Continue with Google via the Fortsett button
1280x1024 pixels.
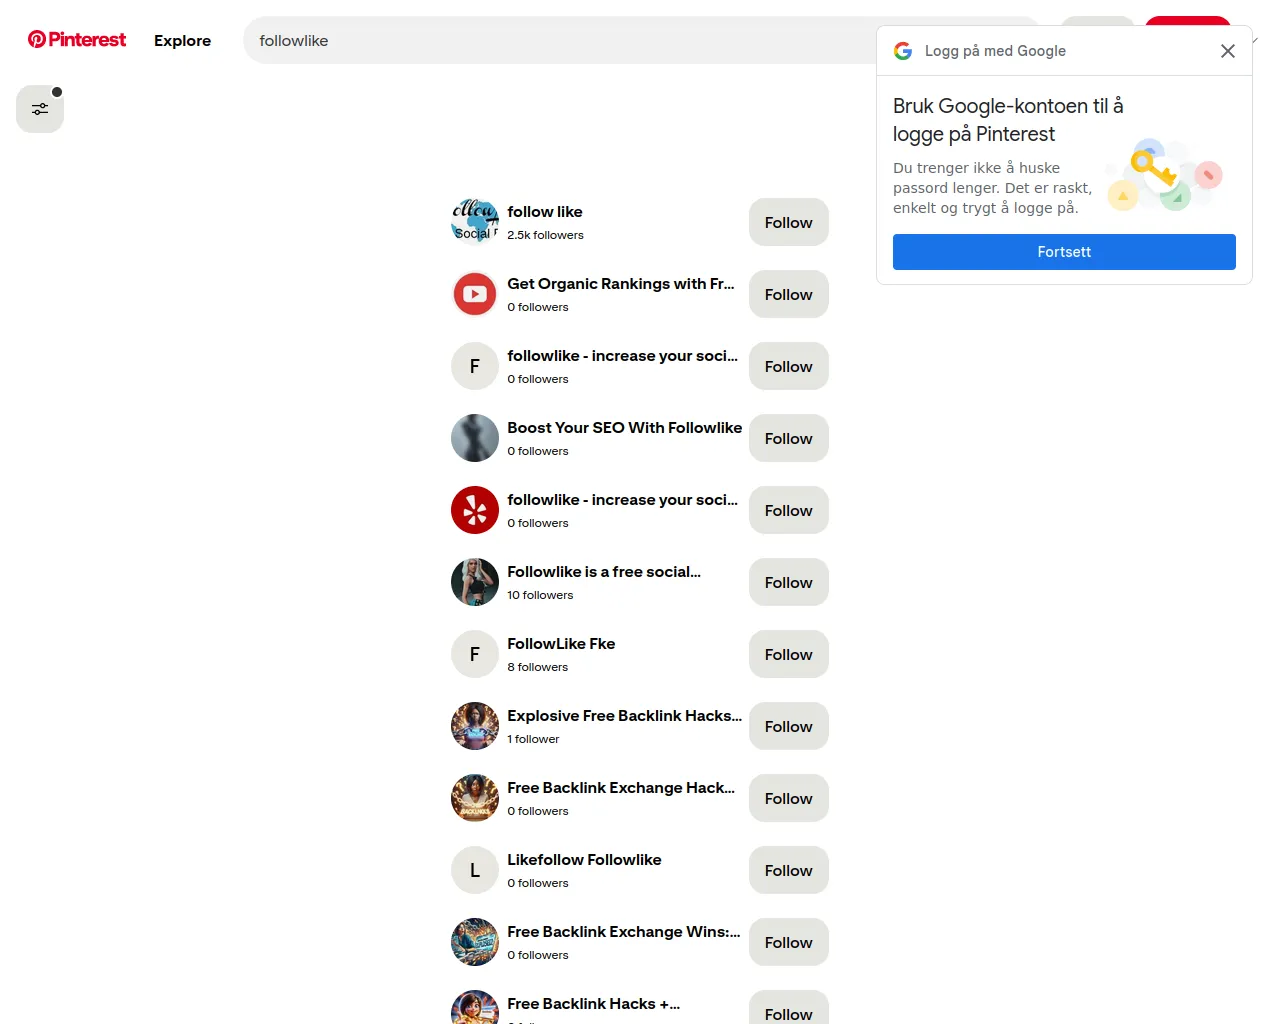[x=1064, y=252]
